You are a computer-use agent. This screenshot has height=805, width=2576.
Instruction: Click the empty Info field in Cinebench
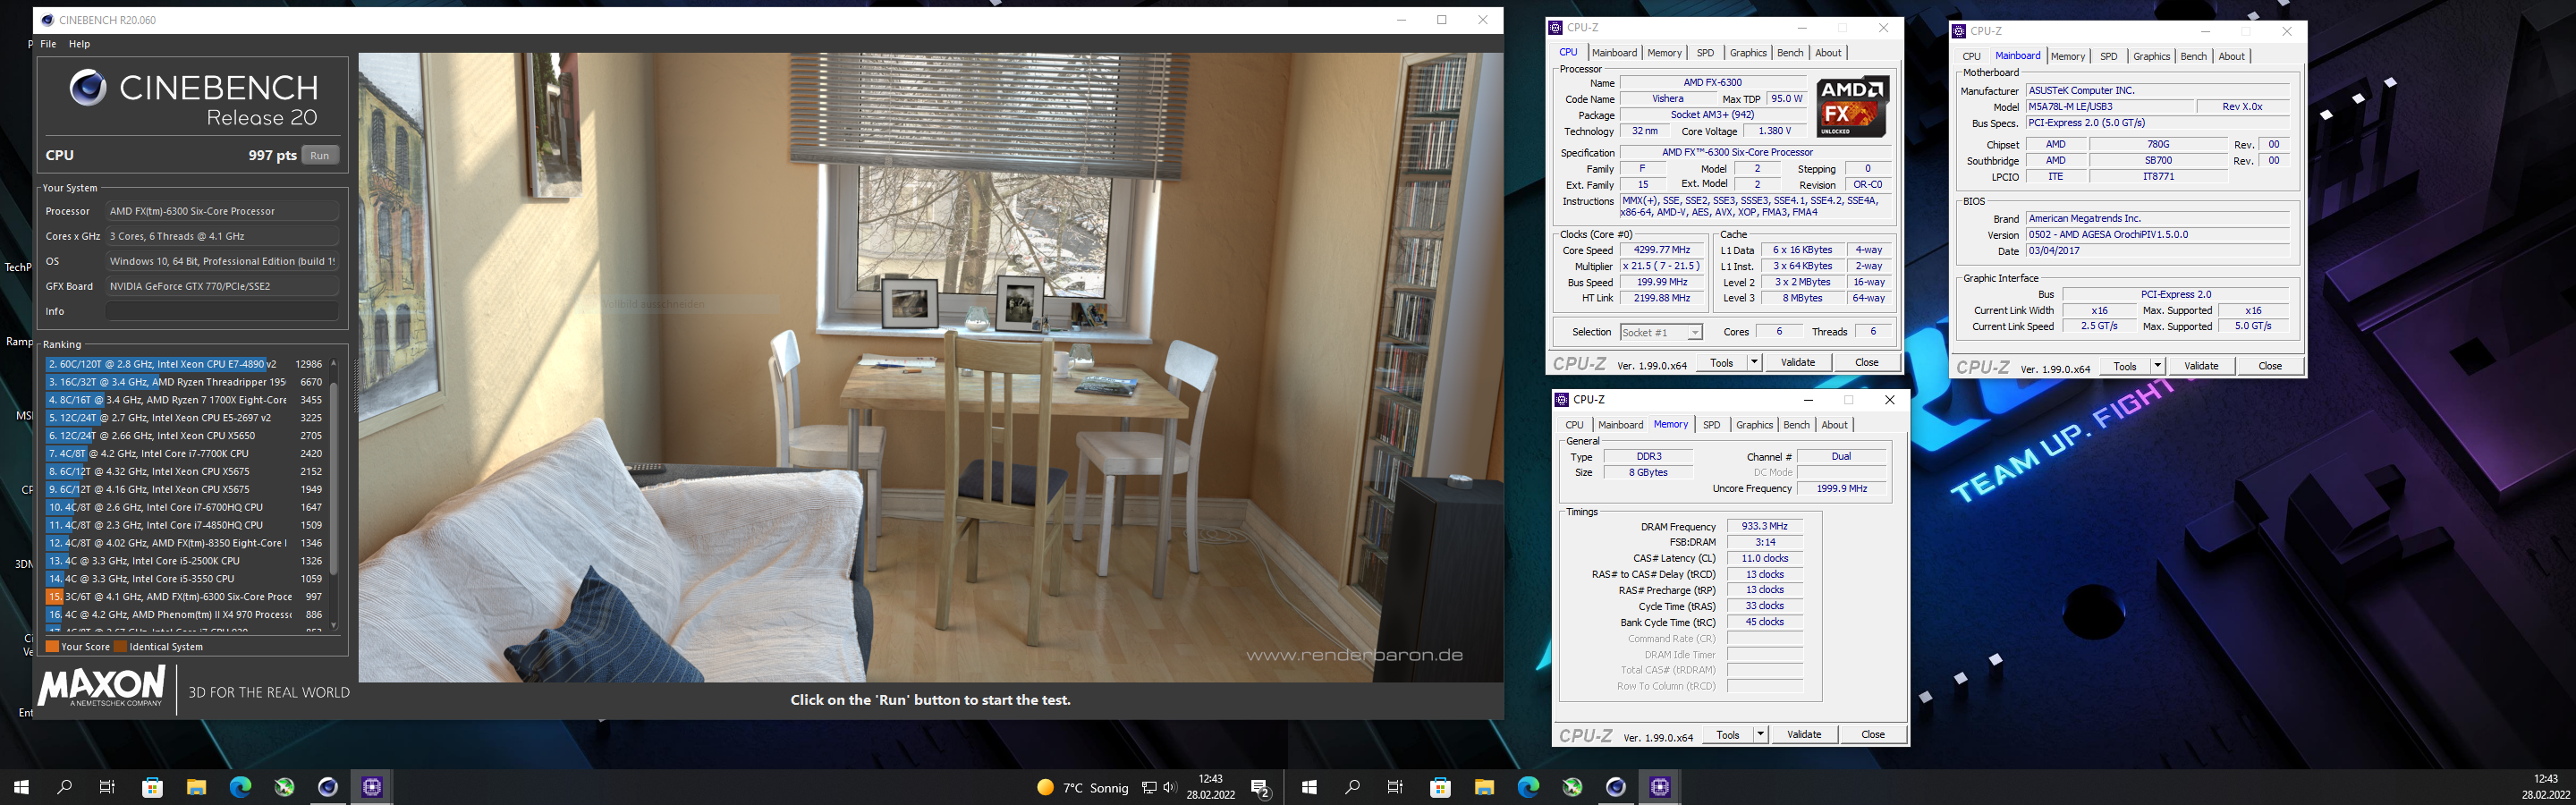(222, 311)
